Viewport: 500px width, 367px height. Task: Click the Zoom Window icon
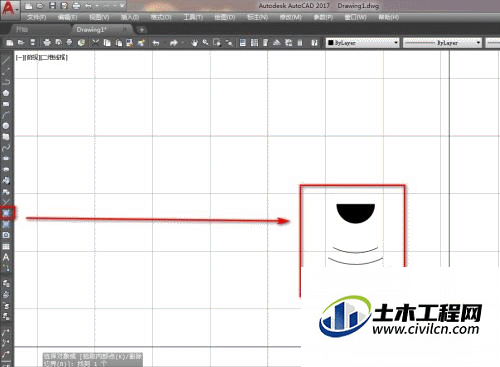217,43
